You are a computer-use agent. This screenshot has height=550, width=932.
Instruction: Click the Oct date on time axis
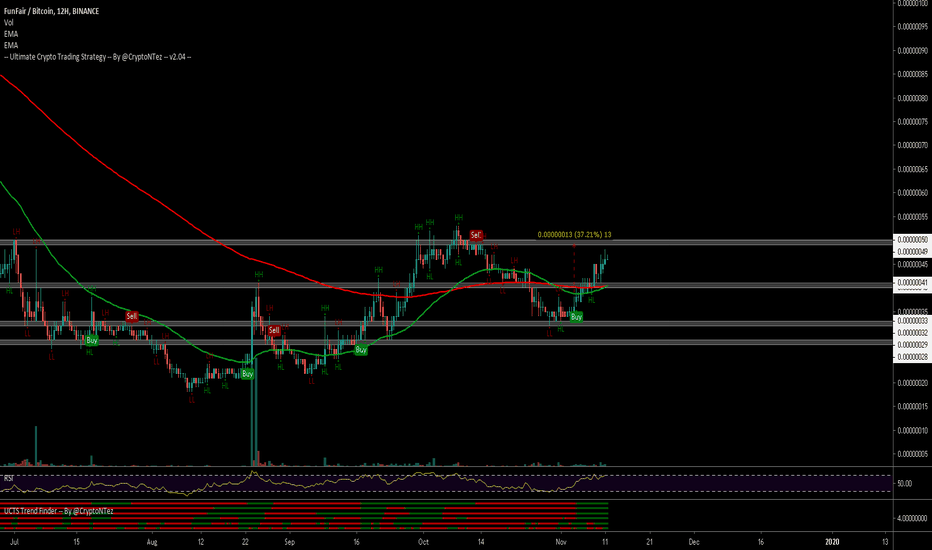point(423,542)
